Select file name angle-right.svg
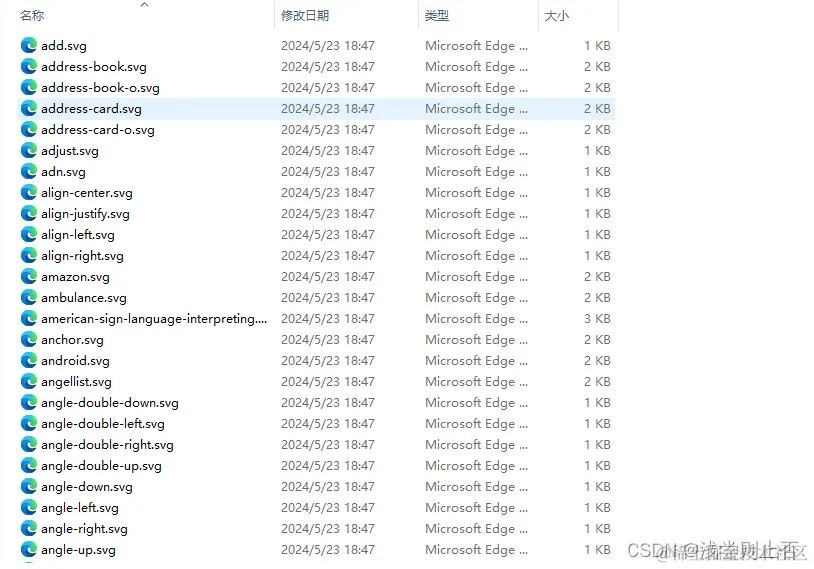The width and height of the screenshot is (814, 569). pyautogui.click(x=84, y=529)
